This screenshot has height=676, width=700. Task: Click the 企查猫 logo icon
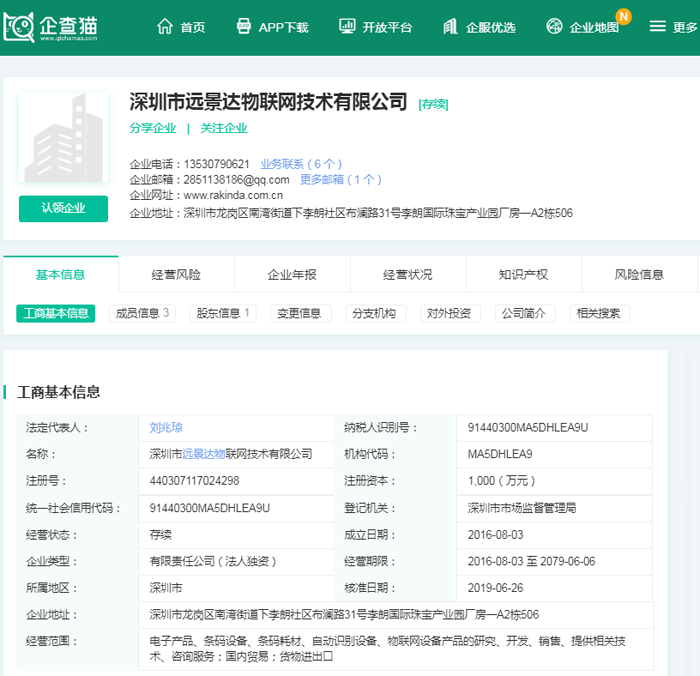tap(19, 27)
